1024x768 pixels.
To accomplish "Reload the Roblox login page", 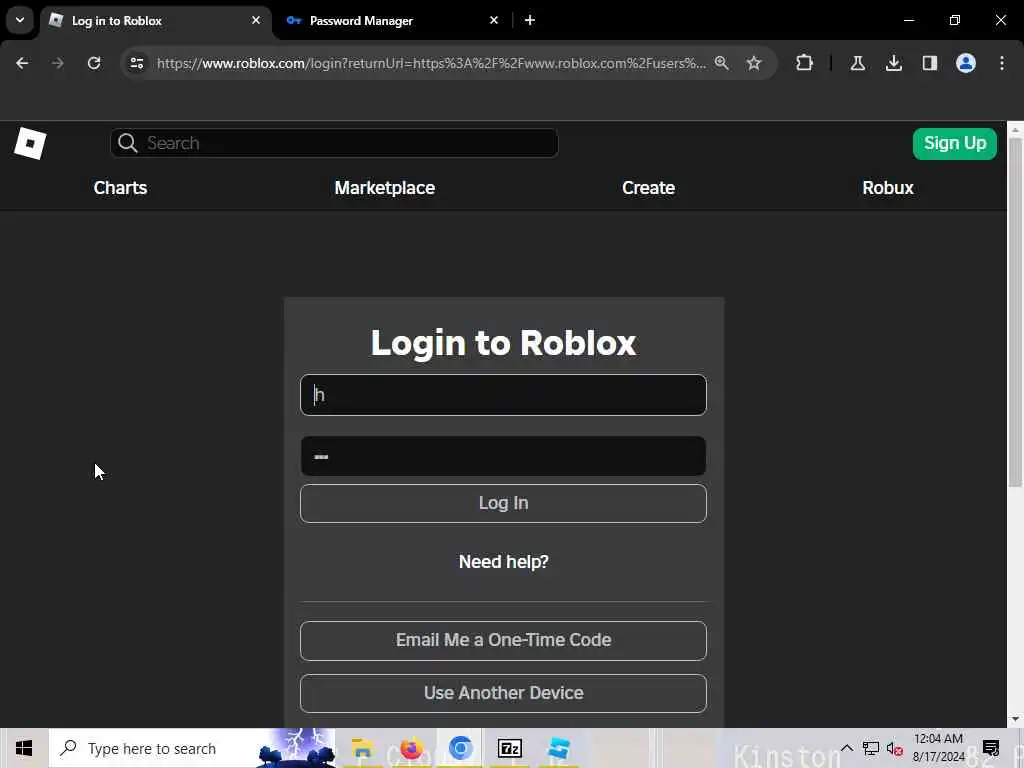I will pyautogui.click(x=94, y=63).
